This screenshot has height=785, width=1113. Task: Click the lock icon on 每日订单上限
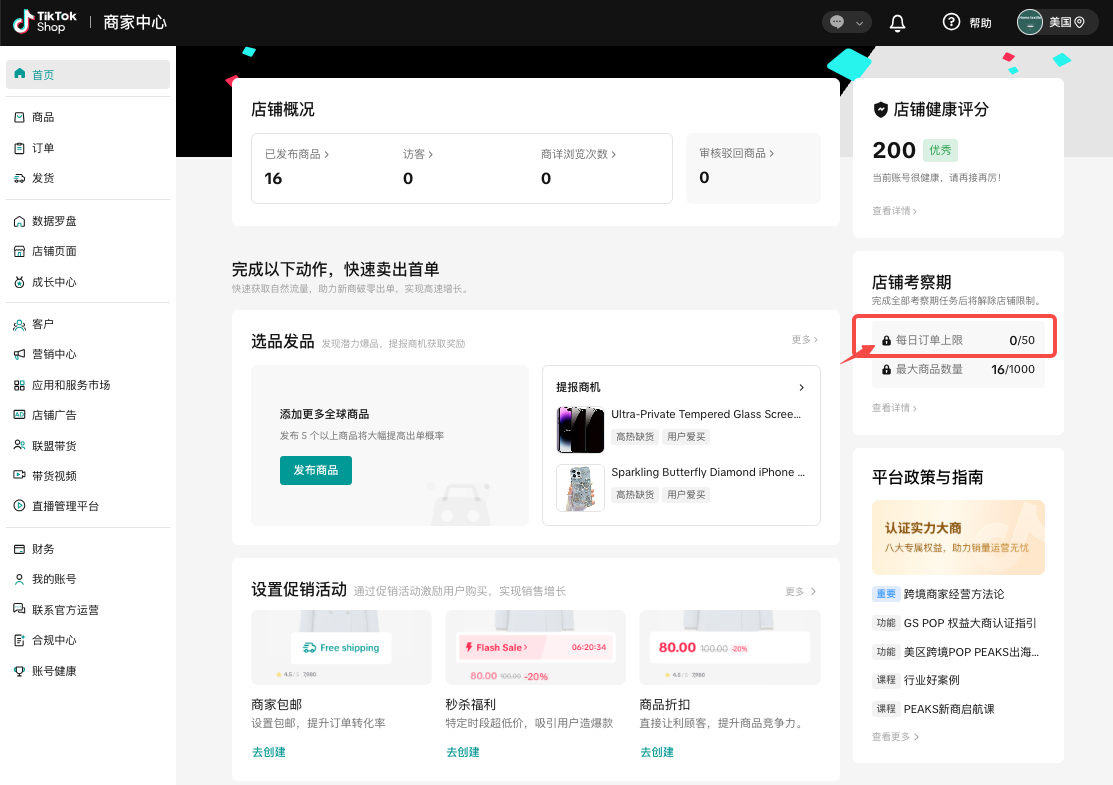pyautogui.click(x=886, y=340)
